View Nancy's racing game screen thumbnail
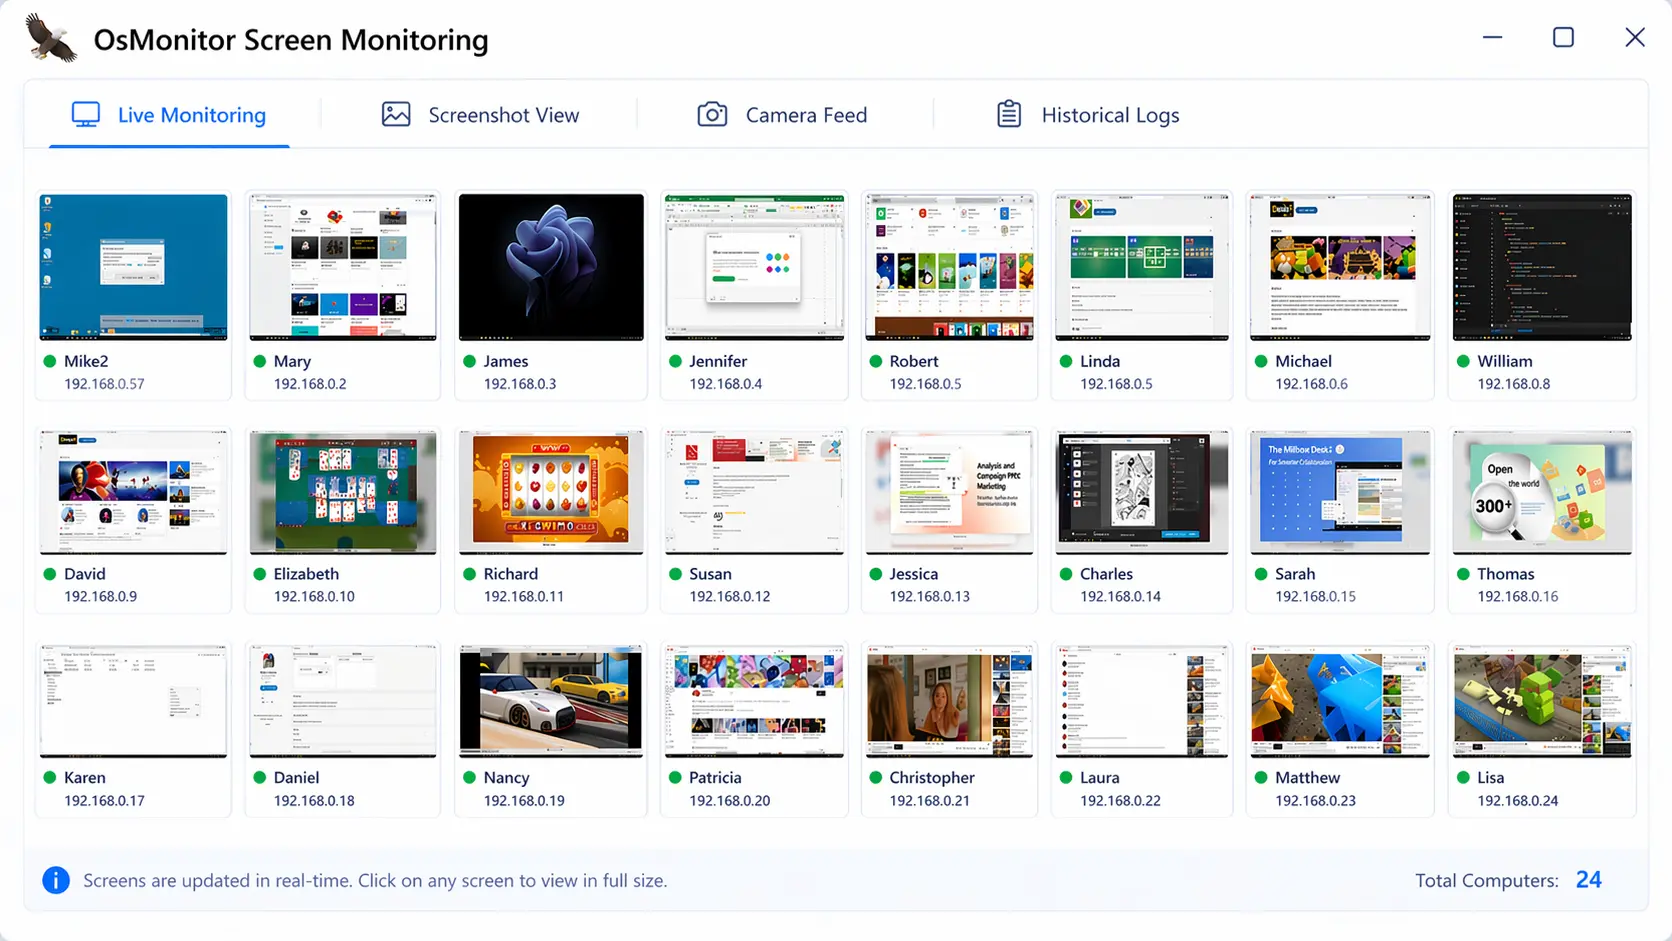 click(x=551, y=701)
